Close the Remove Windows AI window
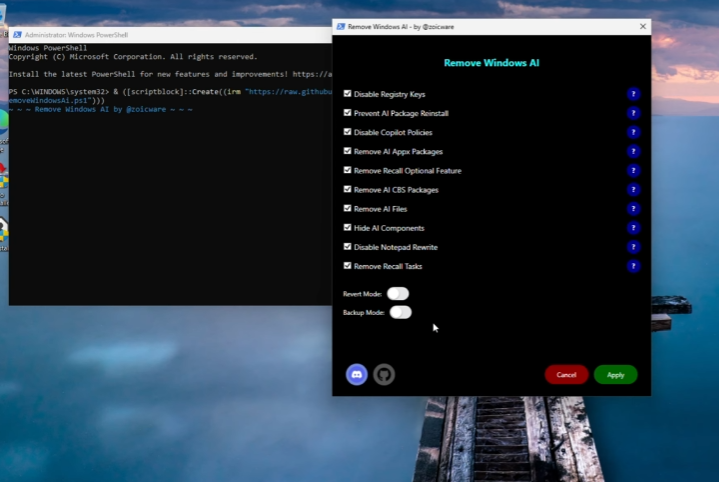 (x=642, y=26)
